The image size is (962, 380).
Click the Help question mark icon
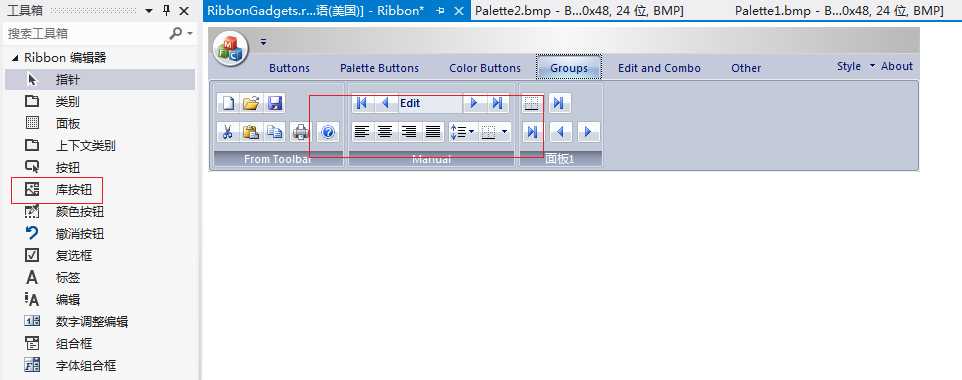[x=328, y=131]
